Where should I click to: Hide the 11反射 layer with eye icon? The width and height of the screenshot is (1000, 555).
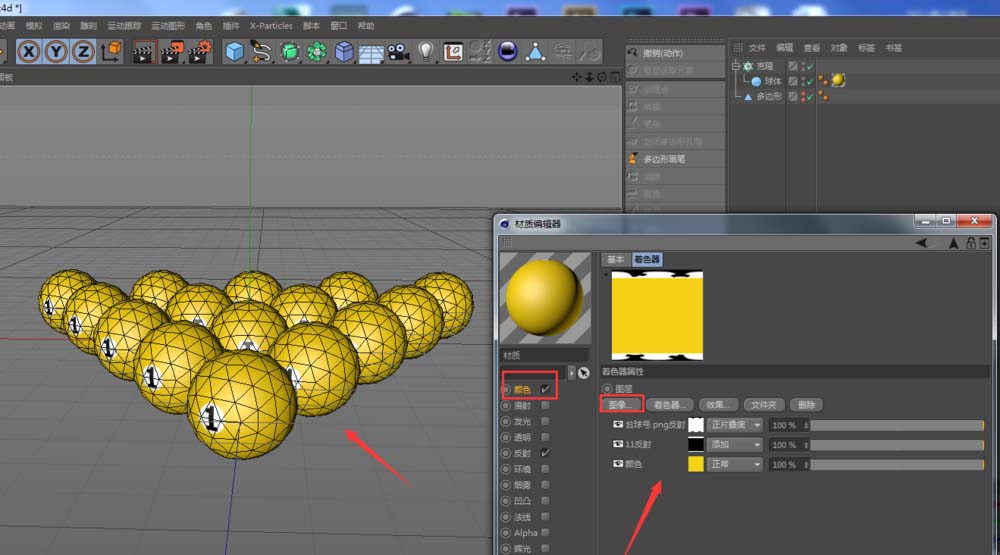[x=617, y=444]
